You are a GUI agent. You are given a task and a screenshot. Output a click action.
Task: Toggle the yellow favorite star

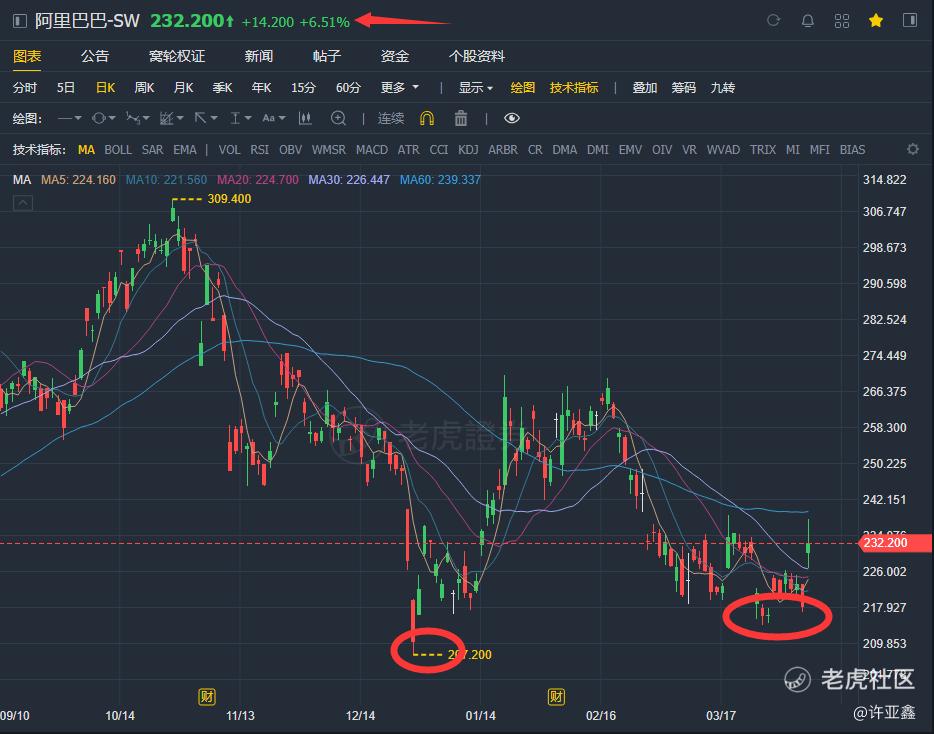click(x=876, y=21)
